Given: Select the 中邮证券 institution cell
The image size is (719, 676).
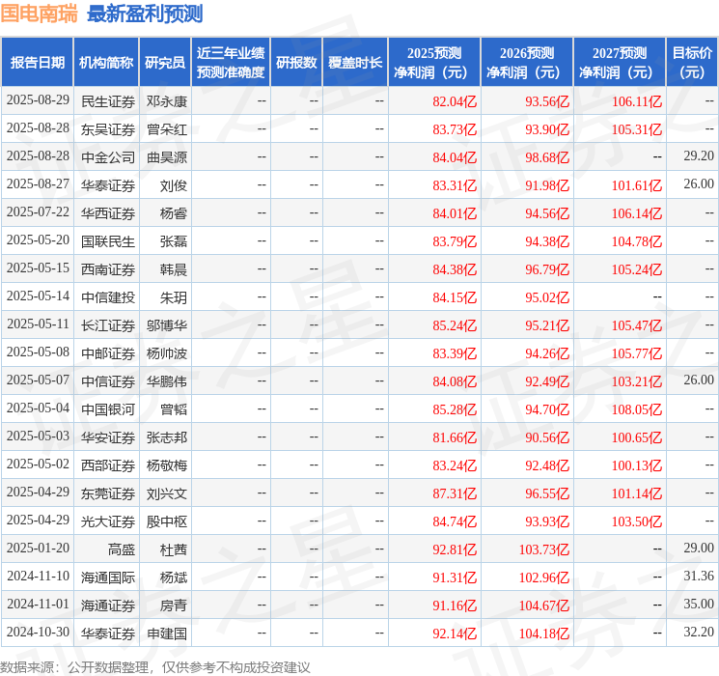Looking at the screenshot, I should pos(108,354).
